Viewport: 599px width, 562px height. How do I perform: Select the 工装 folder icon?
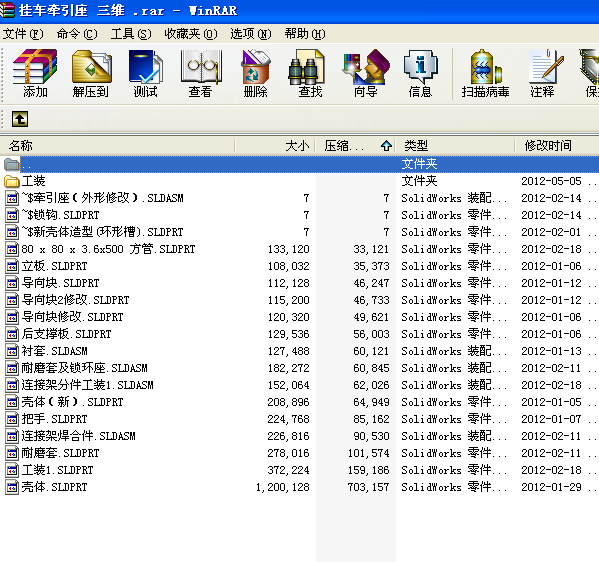click(11, 181)
